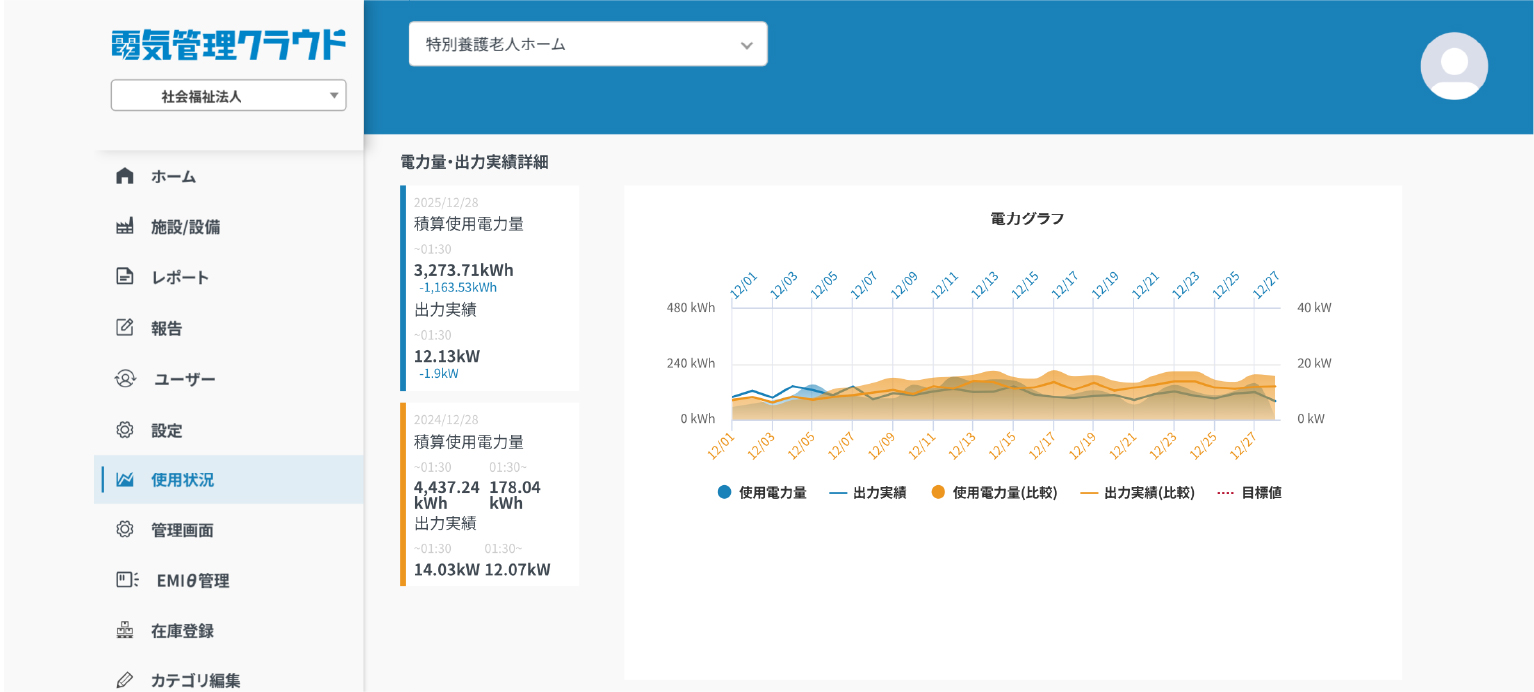Select the 在庫登録 icon
Screen dimensions: 1534x692
coord(124,630)
